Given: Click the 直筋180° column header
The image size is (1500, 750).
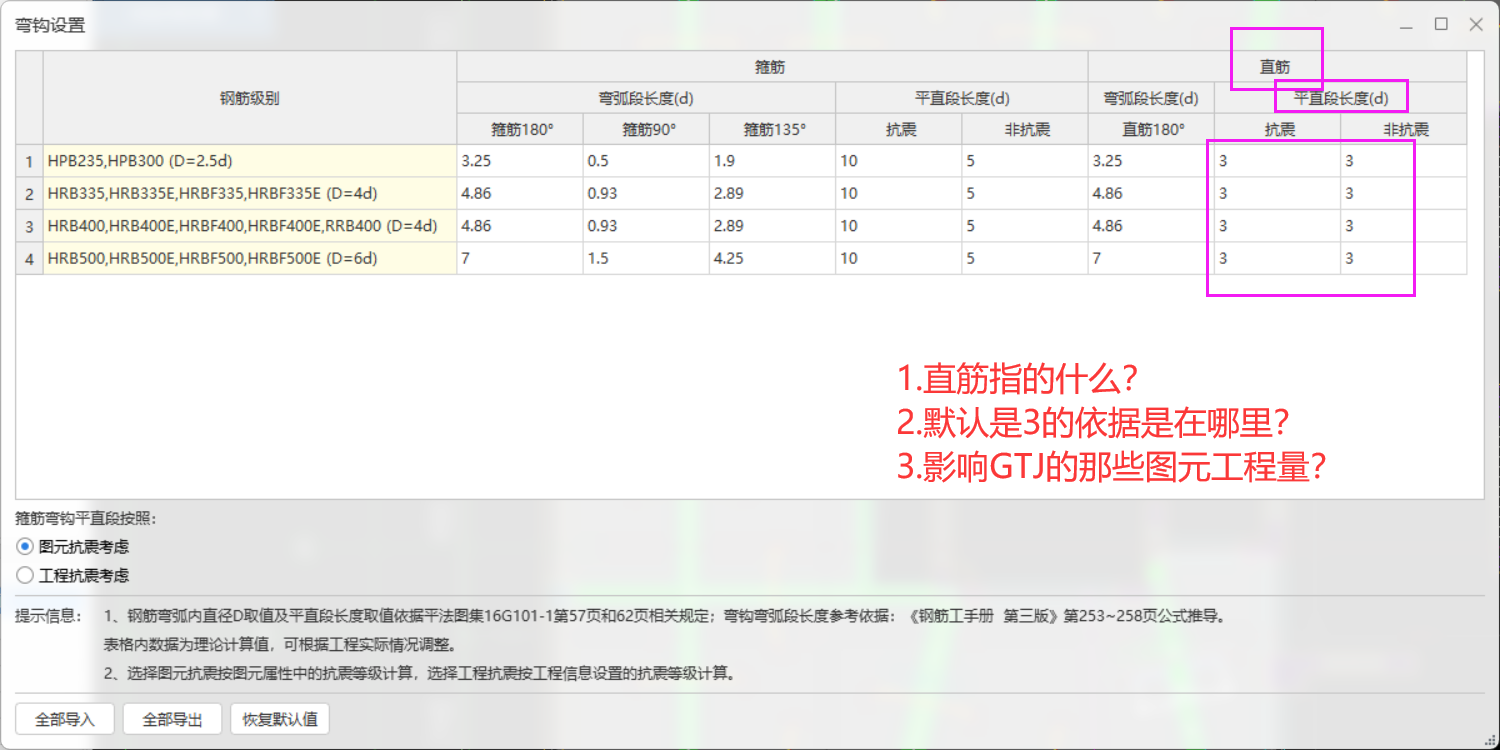Looking at the screenshot, I should 1151,129.
